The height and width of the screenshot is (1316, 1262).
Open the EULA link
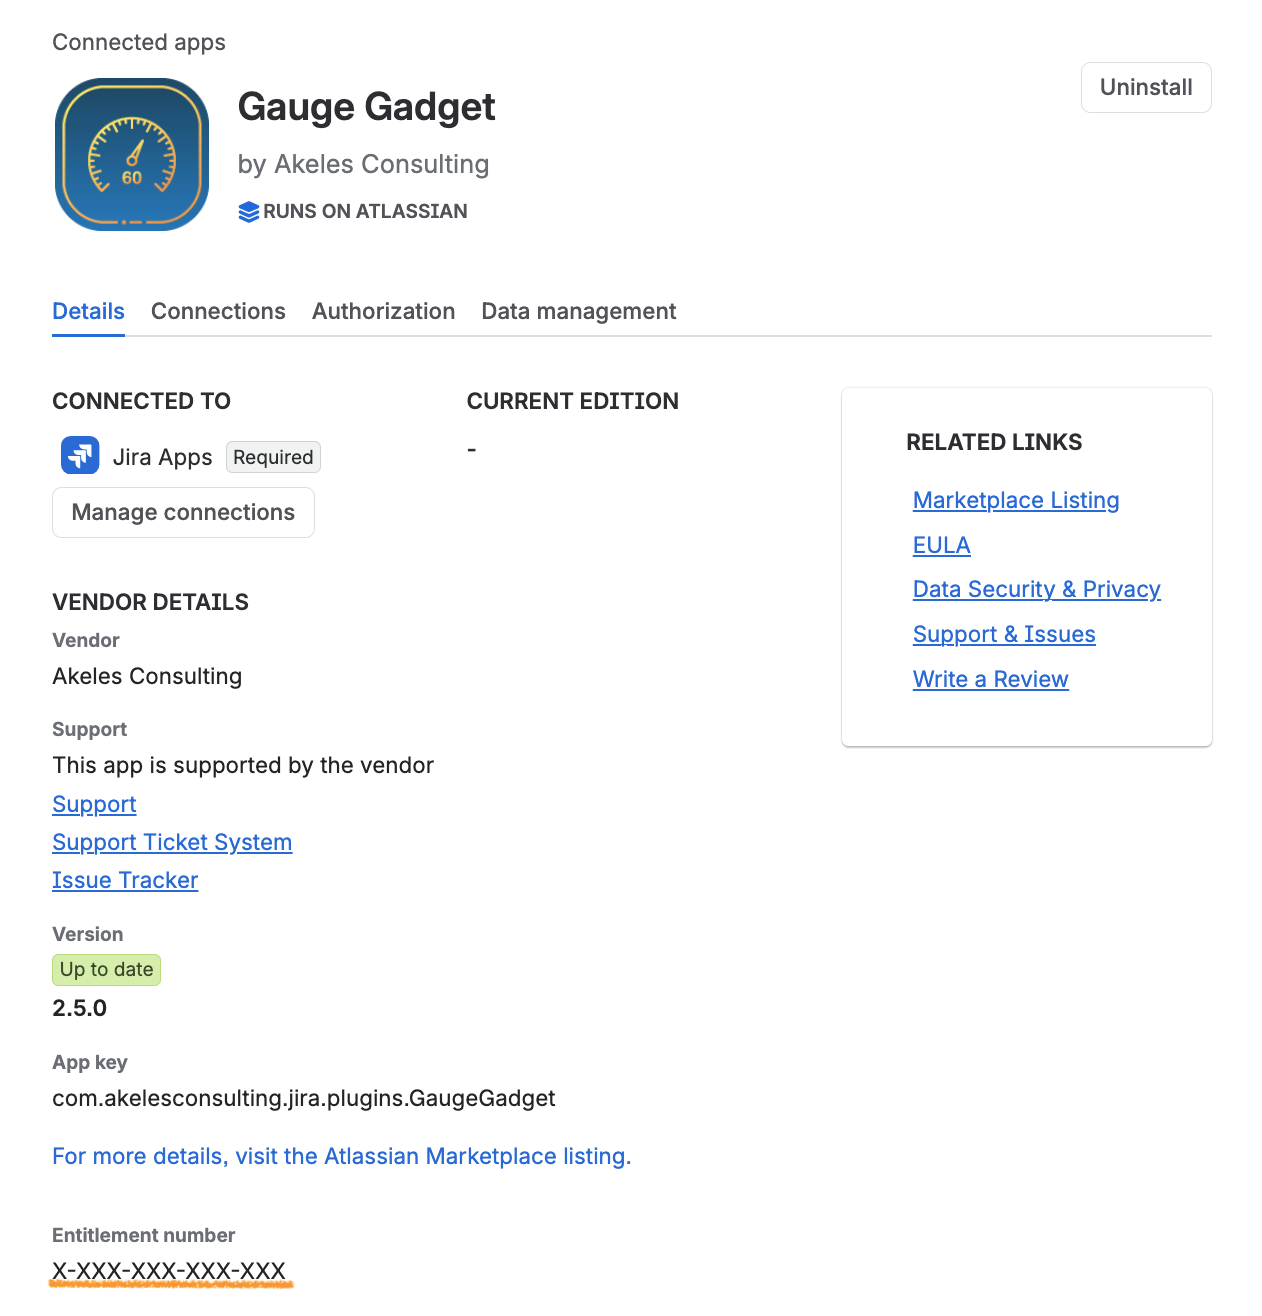[942, 545]
